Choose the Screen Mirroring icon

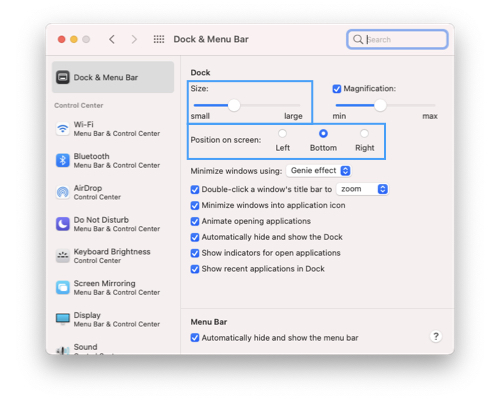click(63, 287)
